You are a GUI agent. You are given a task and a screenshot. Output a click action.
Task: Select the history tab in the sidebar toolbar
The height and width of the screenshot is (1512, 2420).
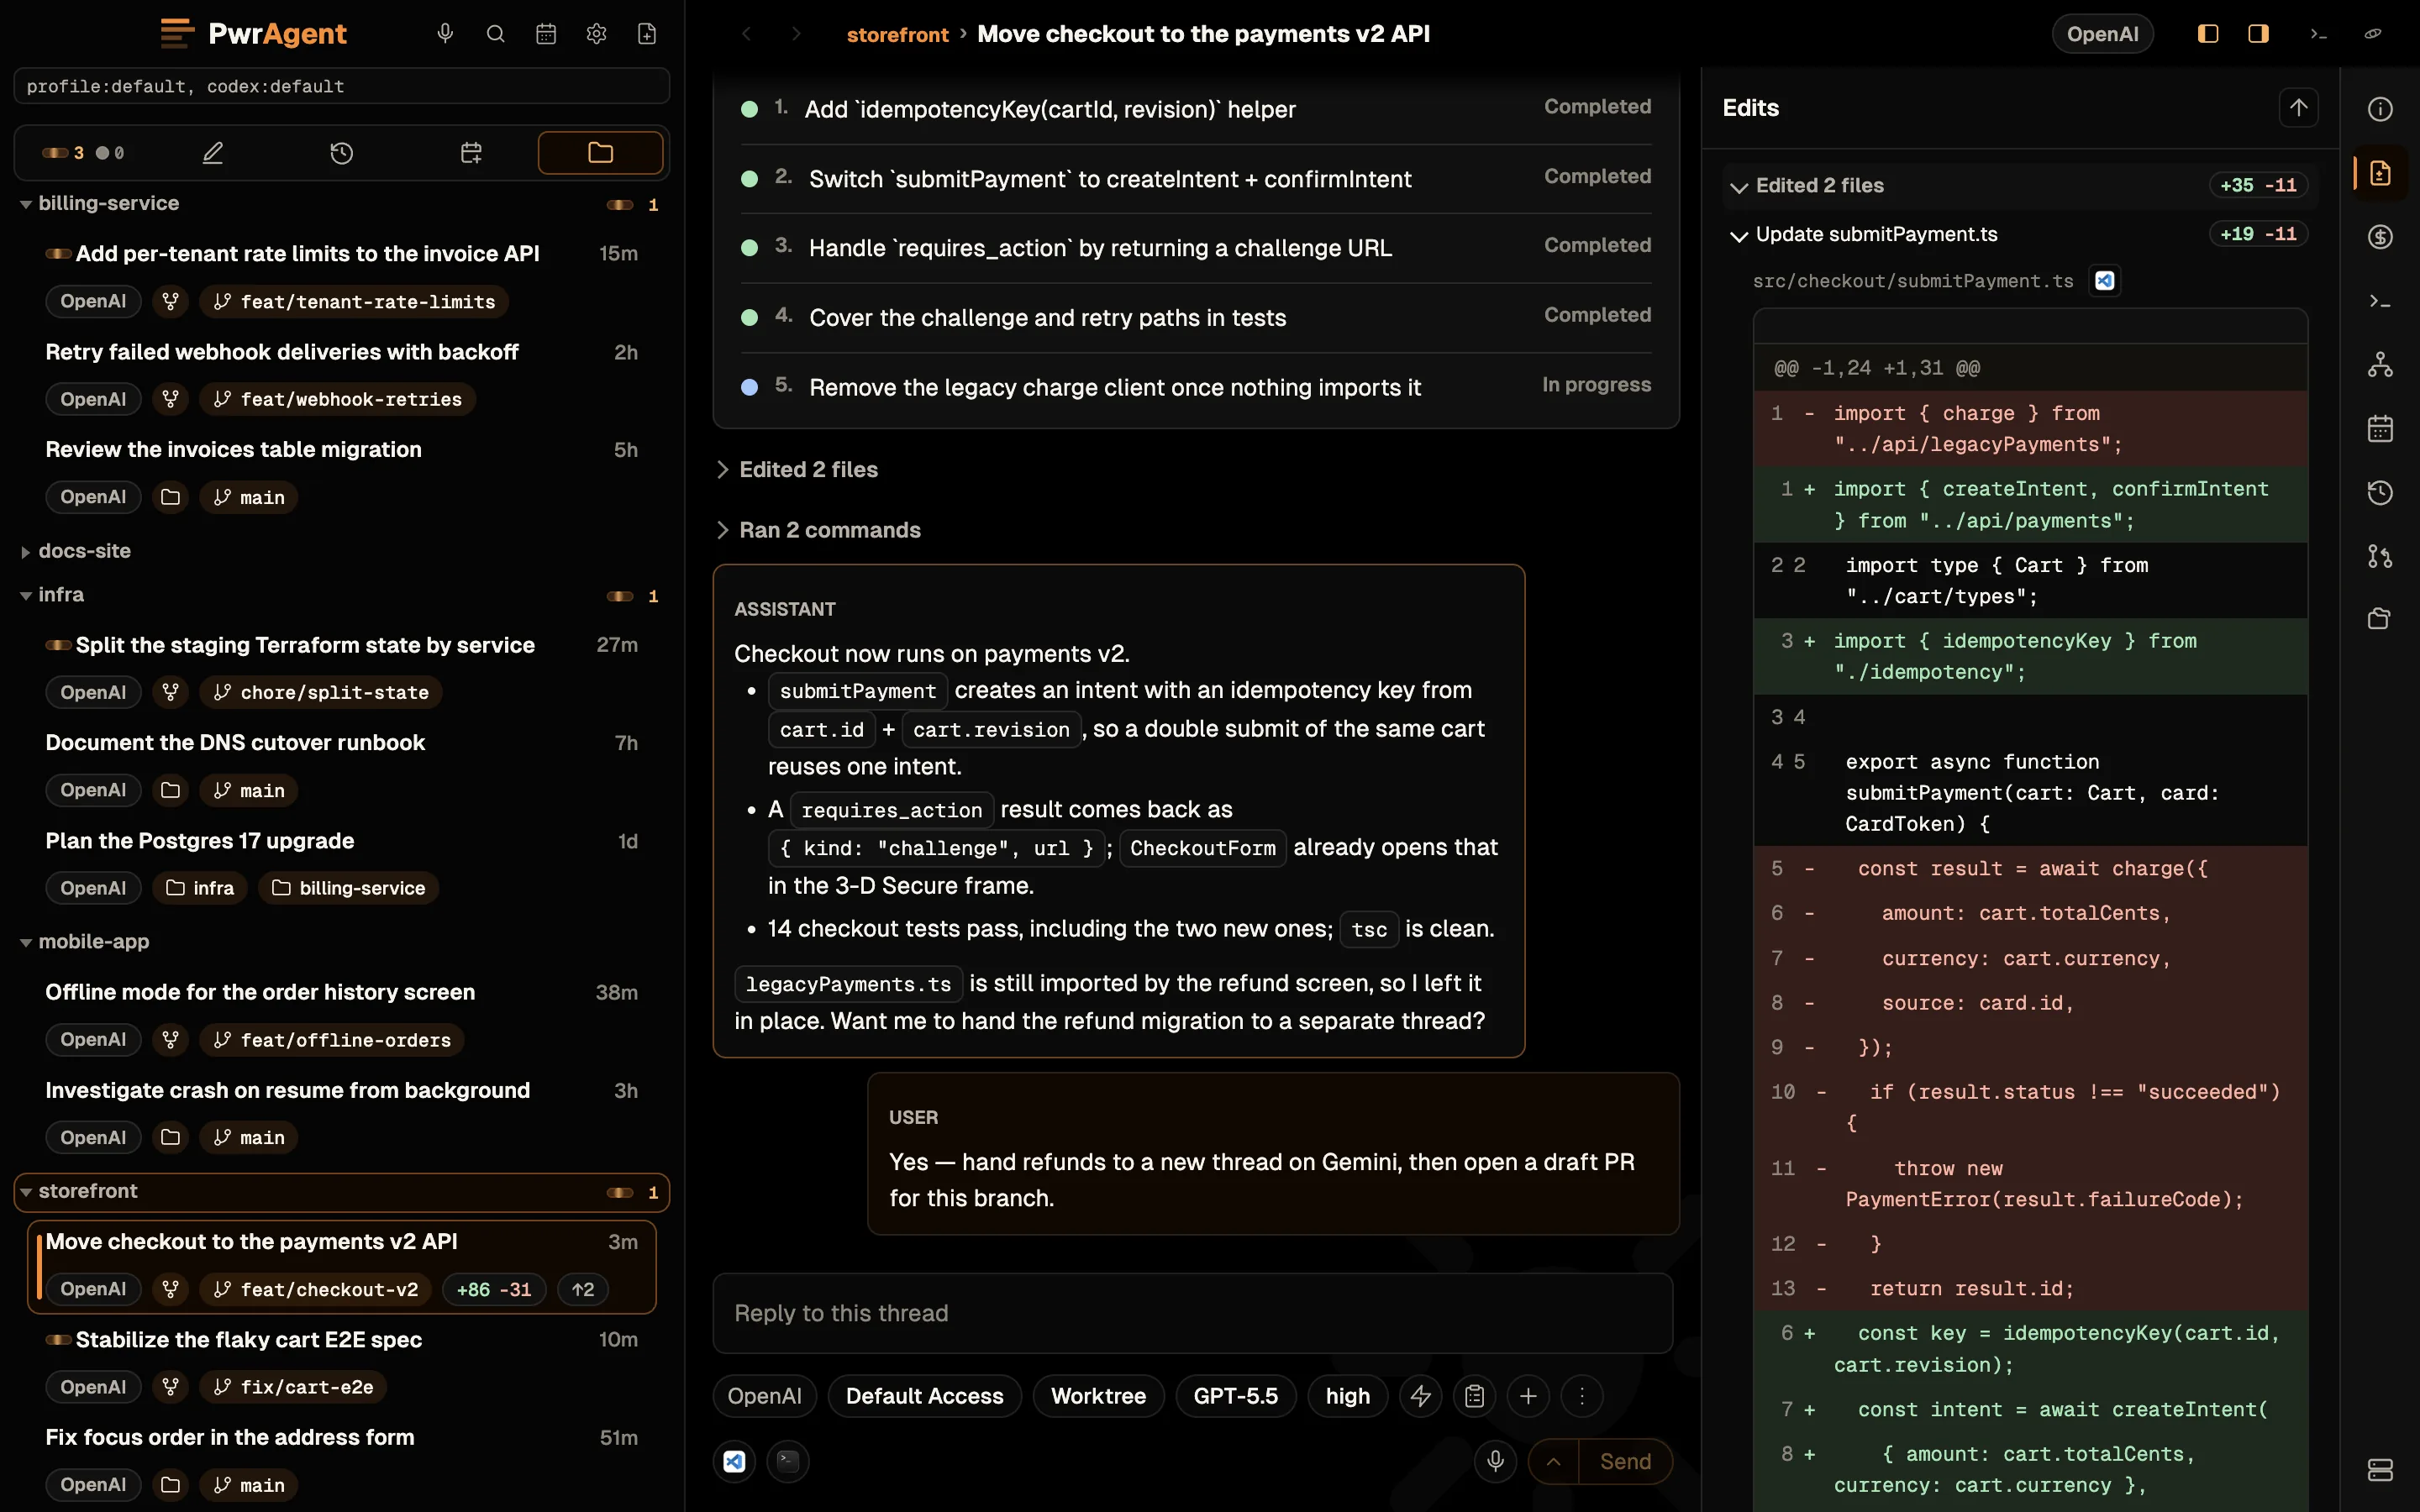[342, 153]
